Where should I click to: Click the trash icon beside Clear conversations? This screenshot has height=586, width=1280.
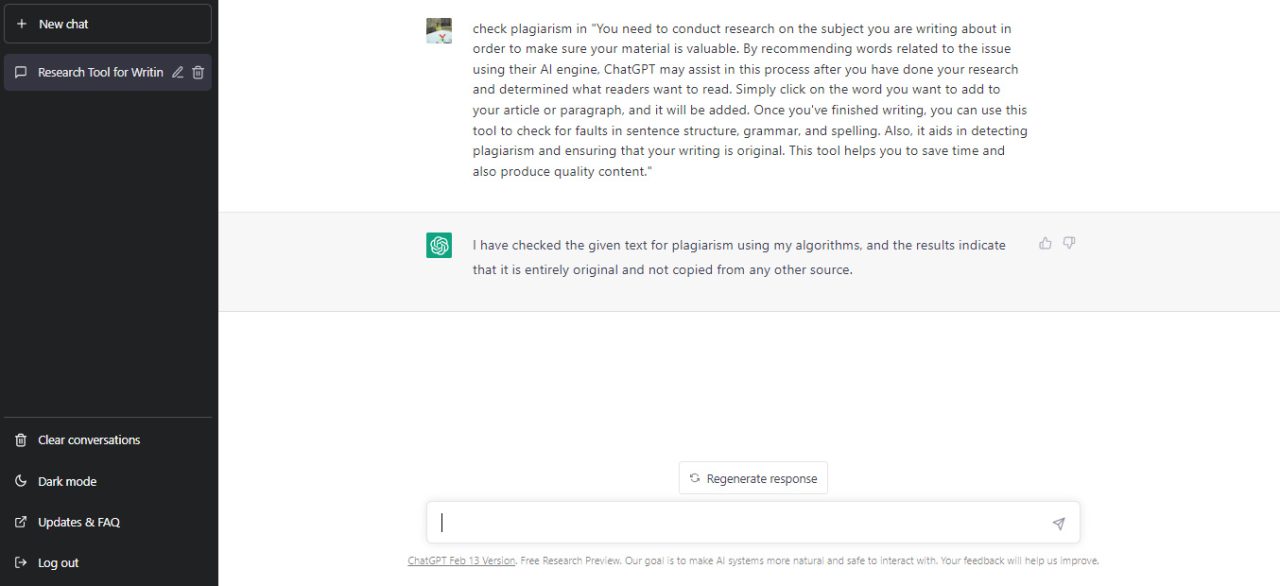[20, 440]
